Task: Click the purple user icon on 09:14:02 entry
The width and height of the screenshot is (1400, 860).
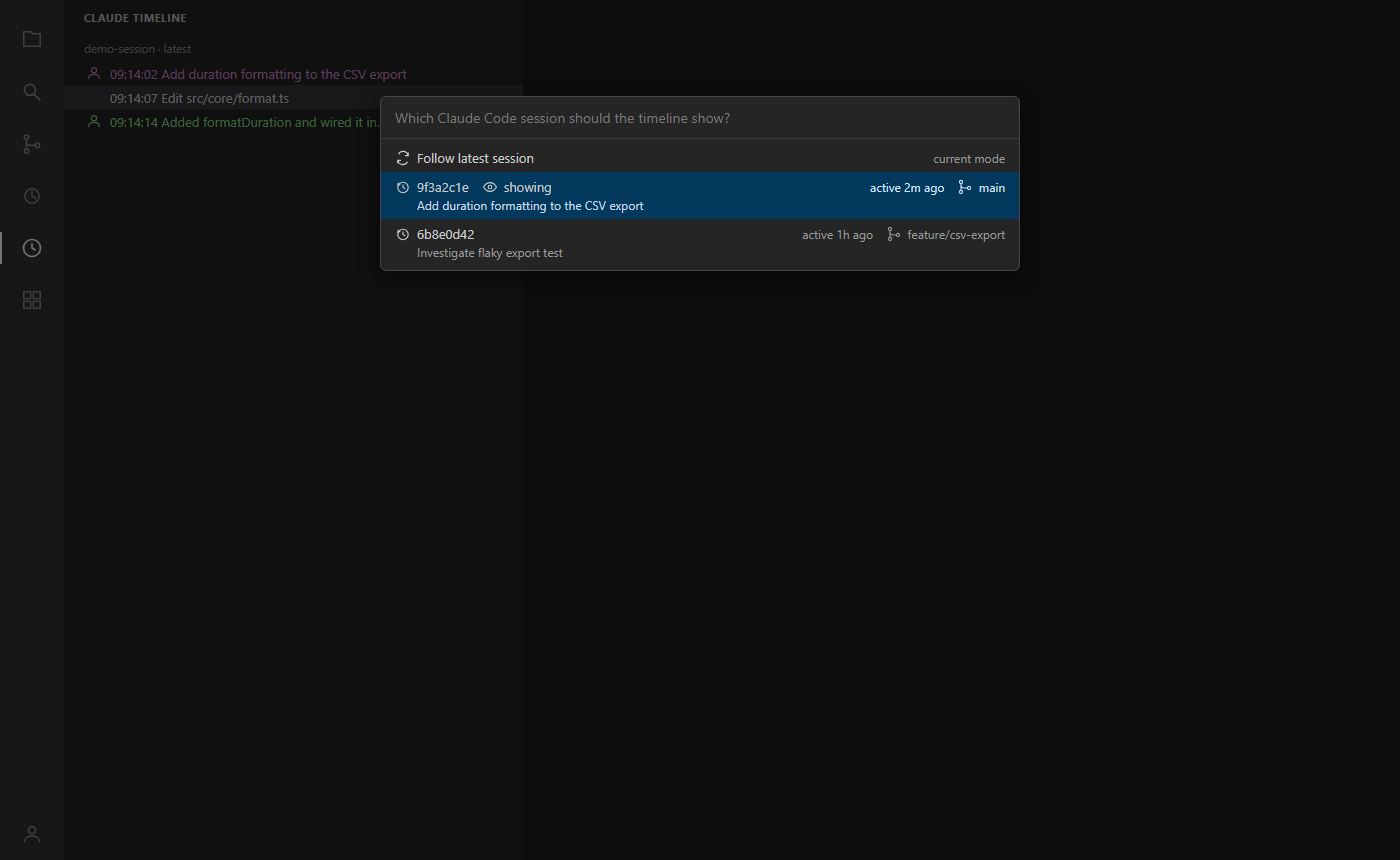Action: (94, 74)
